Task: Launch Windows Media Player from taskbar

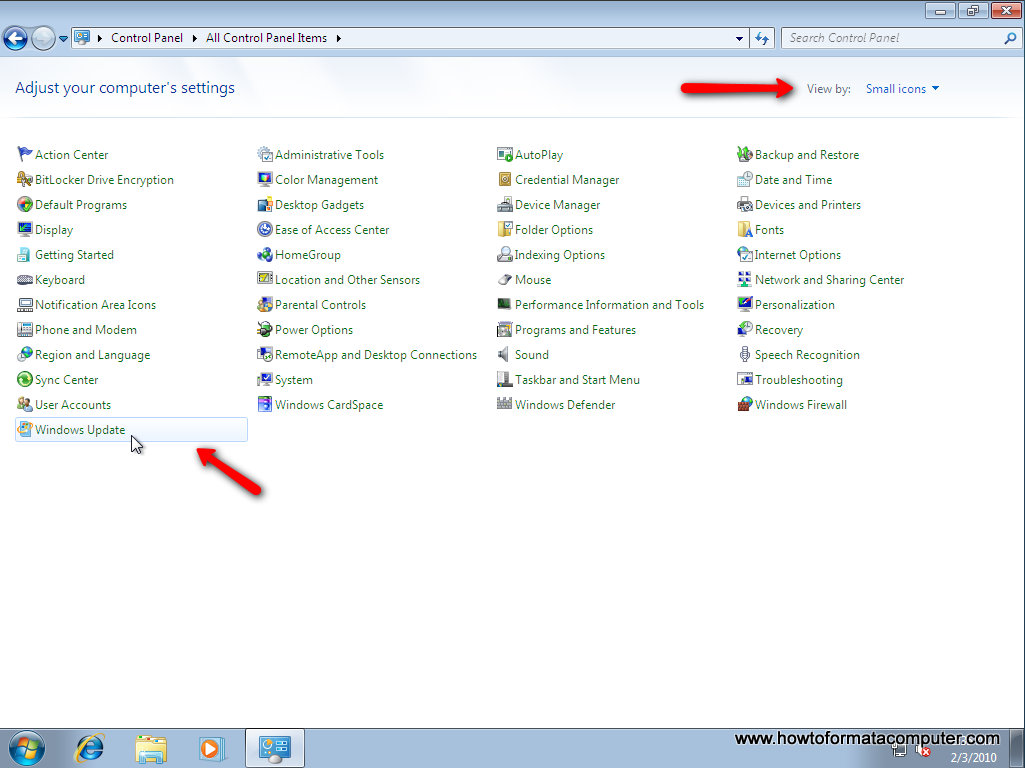Action: pyautogui.click(x=212, y=748)
